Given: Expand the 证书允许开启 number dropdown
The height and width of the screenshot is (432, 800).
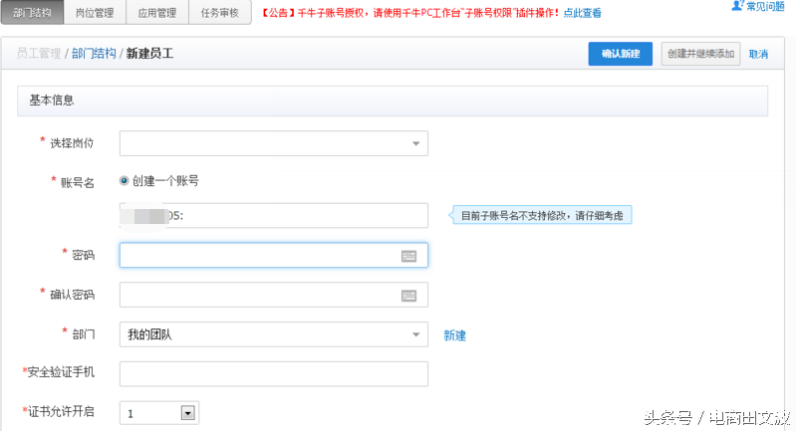Looking at the screenshot, I should (186, 412).
